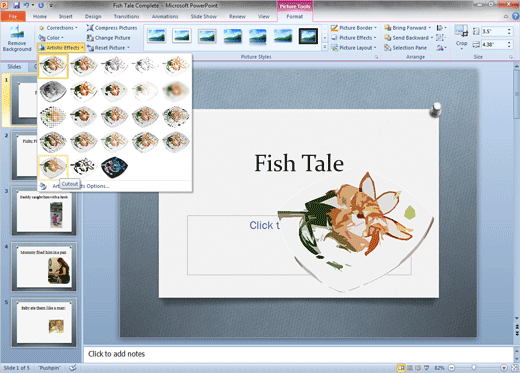
Task: Apply the Paint Strokes artistic effect
Action: pyautogui.click(x=84, y=91)
